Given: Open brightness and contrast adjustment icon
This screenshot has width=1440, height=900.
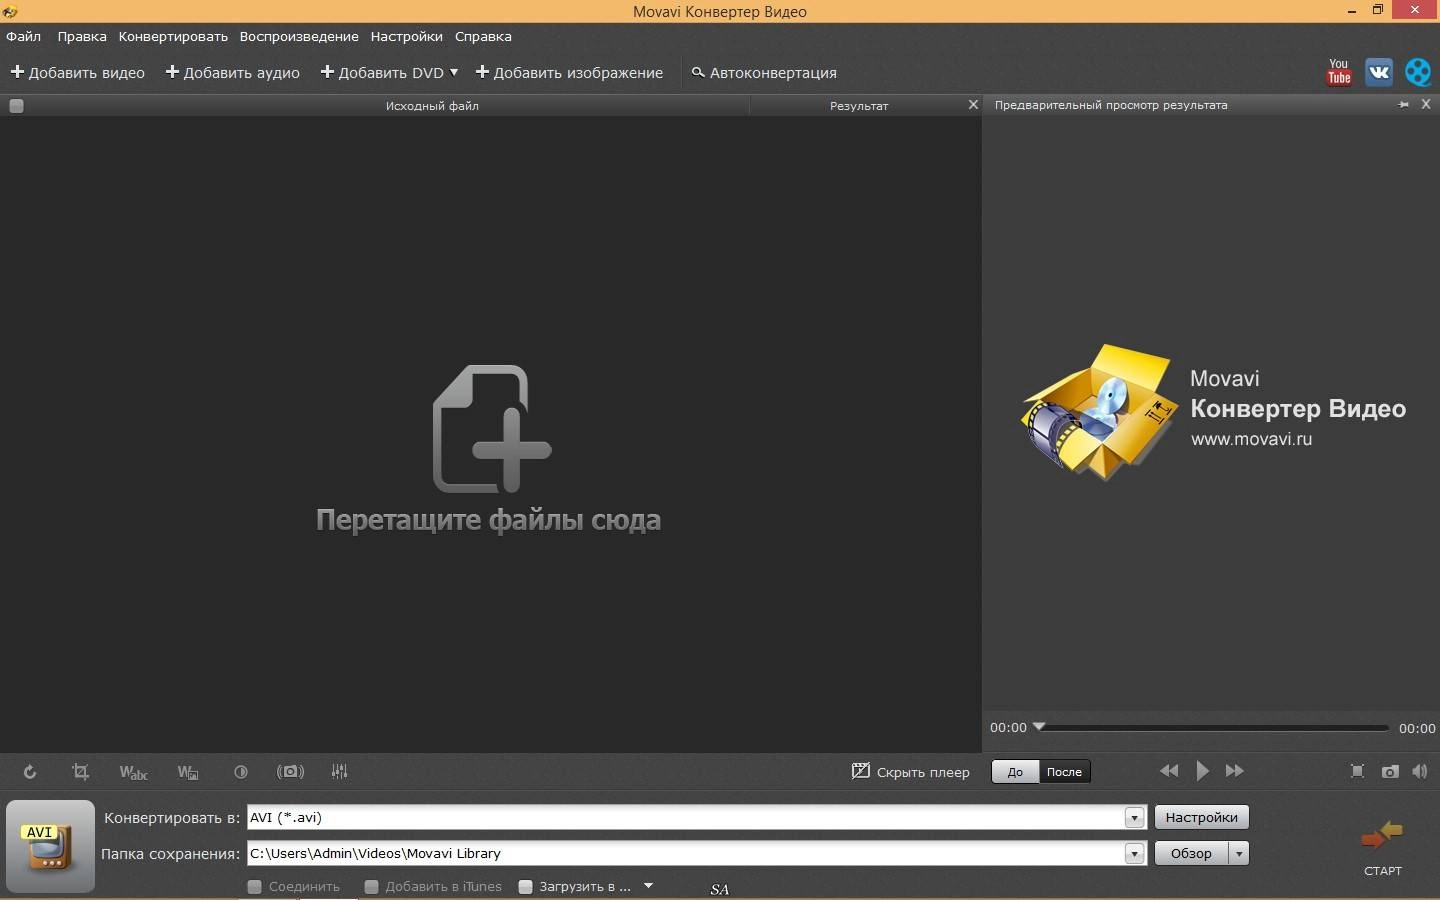Looking at the screenshot, I should pyautogui.click(x=241, y=772).
